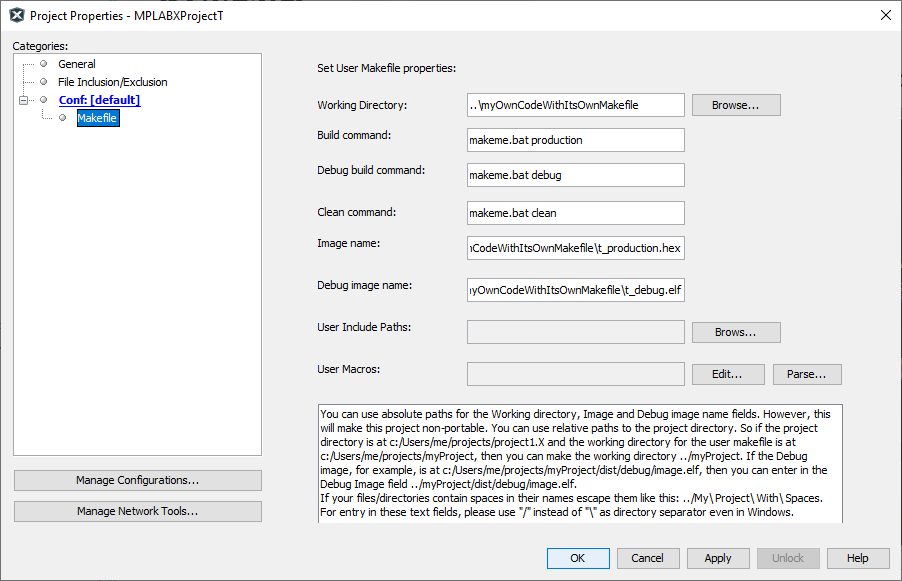Click the Parse... button

tap(806, 375)
